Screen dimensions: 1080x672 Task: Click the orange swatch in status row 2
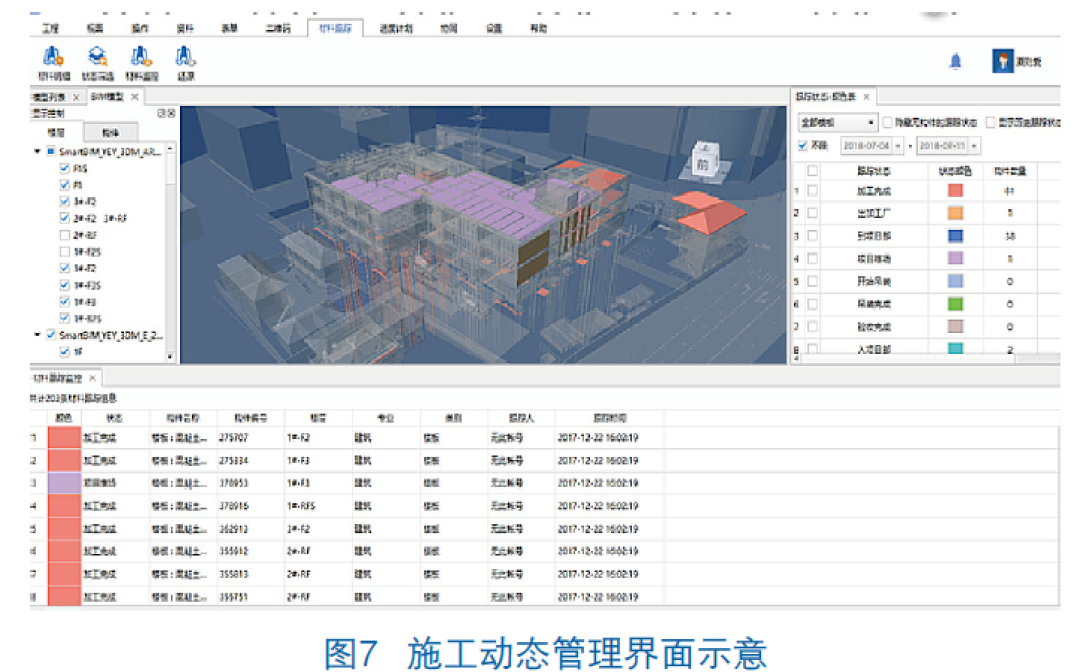955,213
